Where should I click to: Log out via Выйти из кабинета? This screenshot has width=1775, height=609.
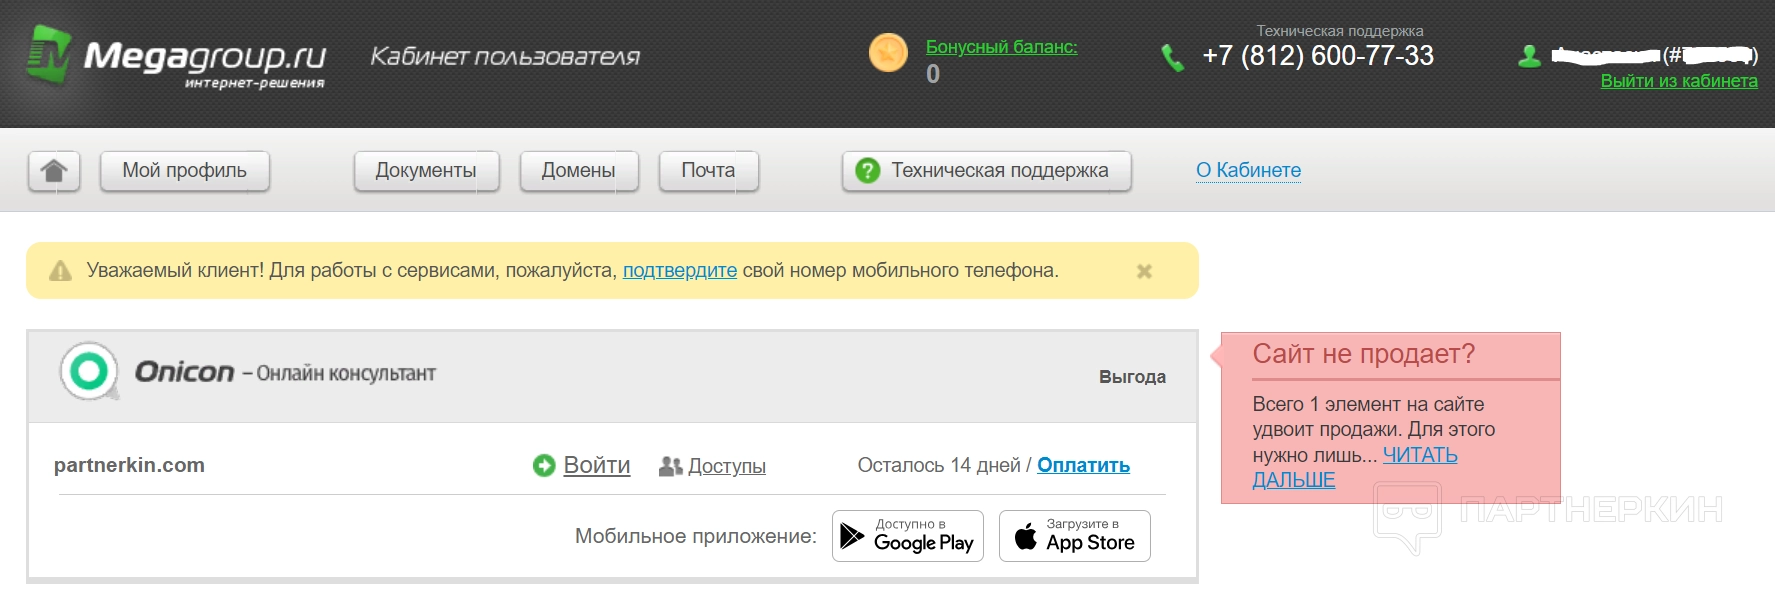pos(1678,81)
